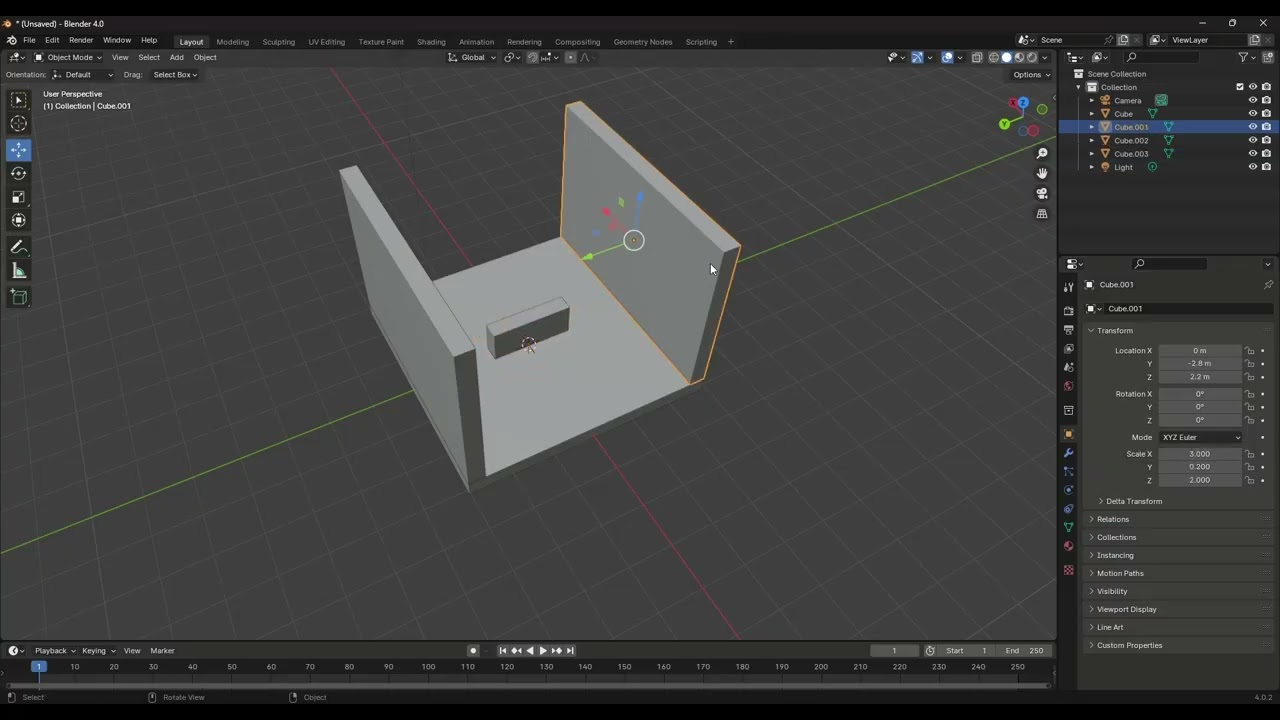Click the current frame number field
Image resolution: width=1280 pixels, height=720 pixels.
click(x=894, y=651)
